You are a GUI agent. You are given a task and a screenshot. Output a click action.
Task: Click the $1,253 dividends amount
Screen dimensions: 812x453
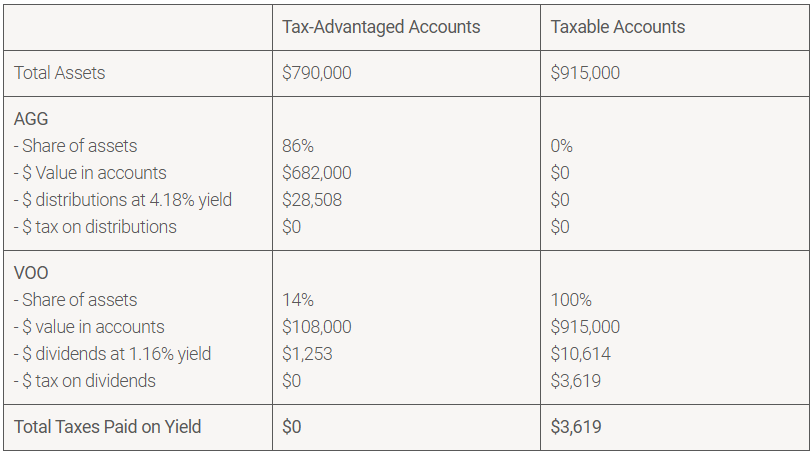tap(308, 354)
